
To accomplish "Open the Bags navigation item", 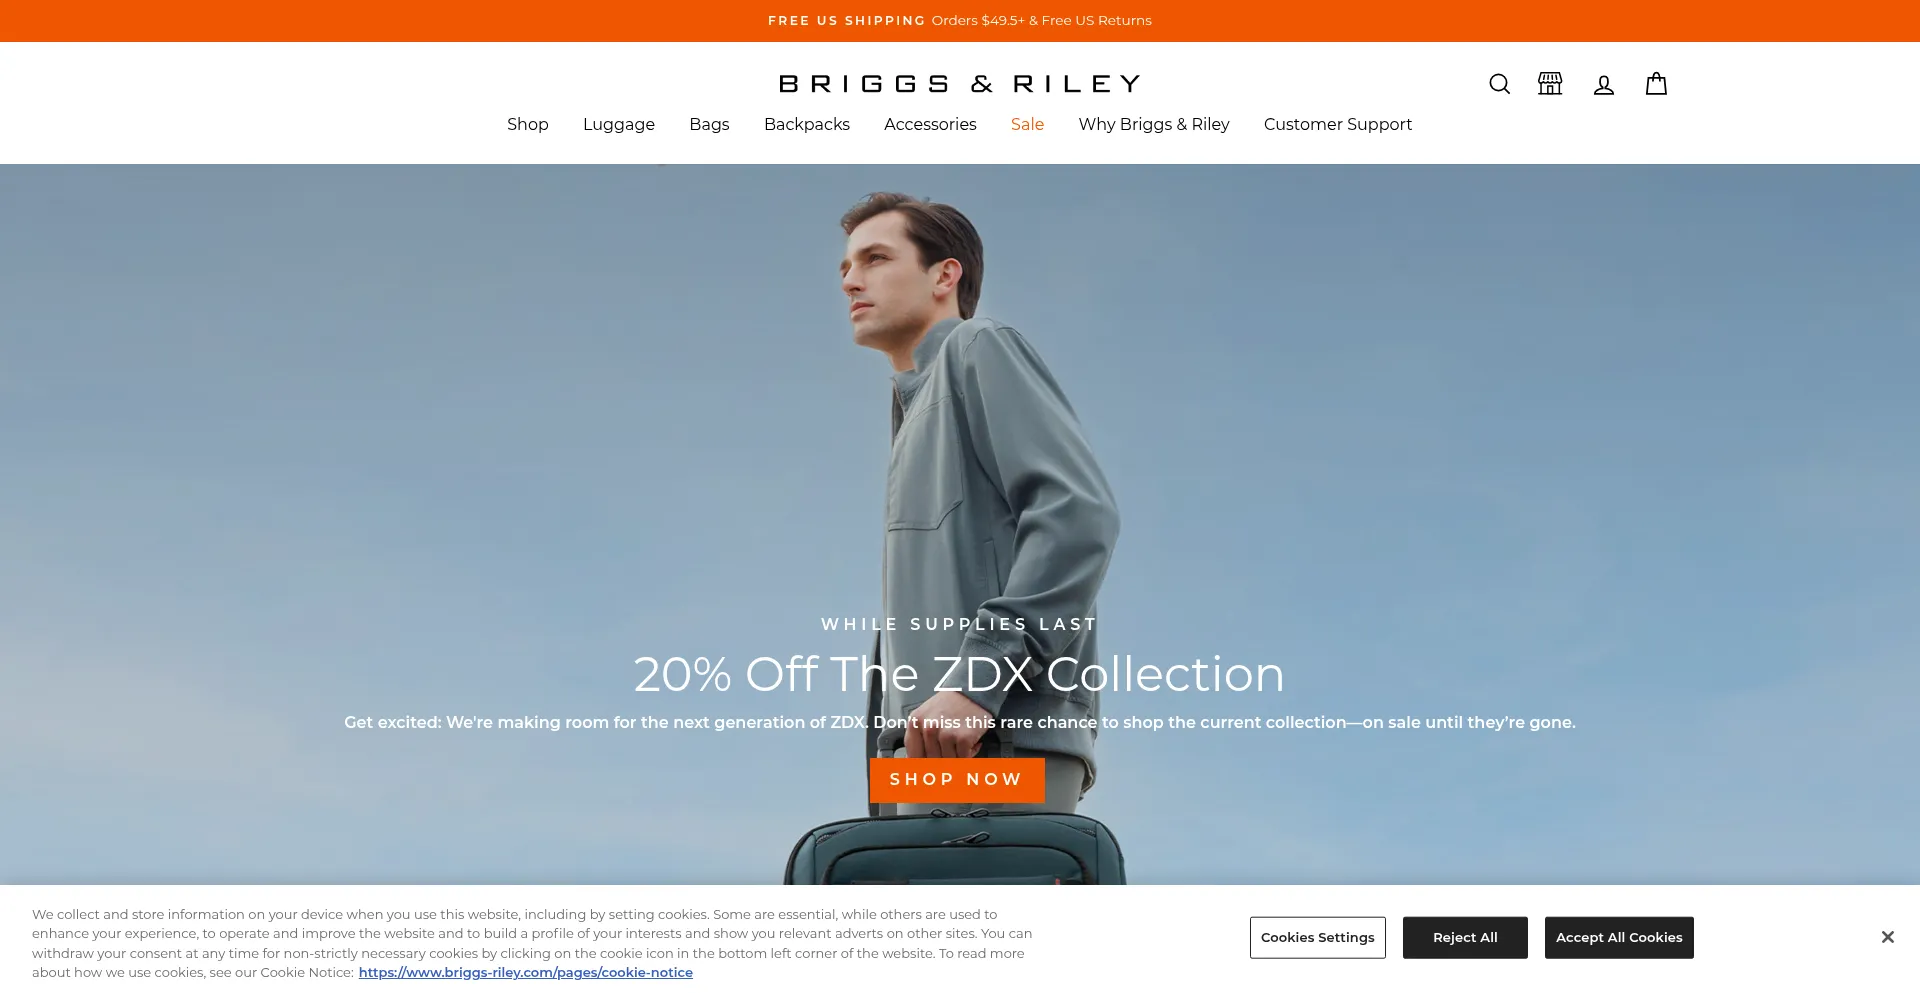I will [x=709, y=124].
